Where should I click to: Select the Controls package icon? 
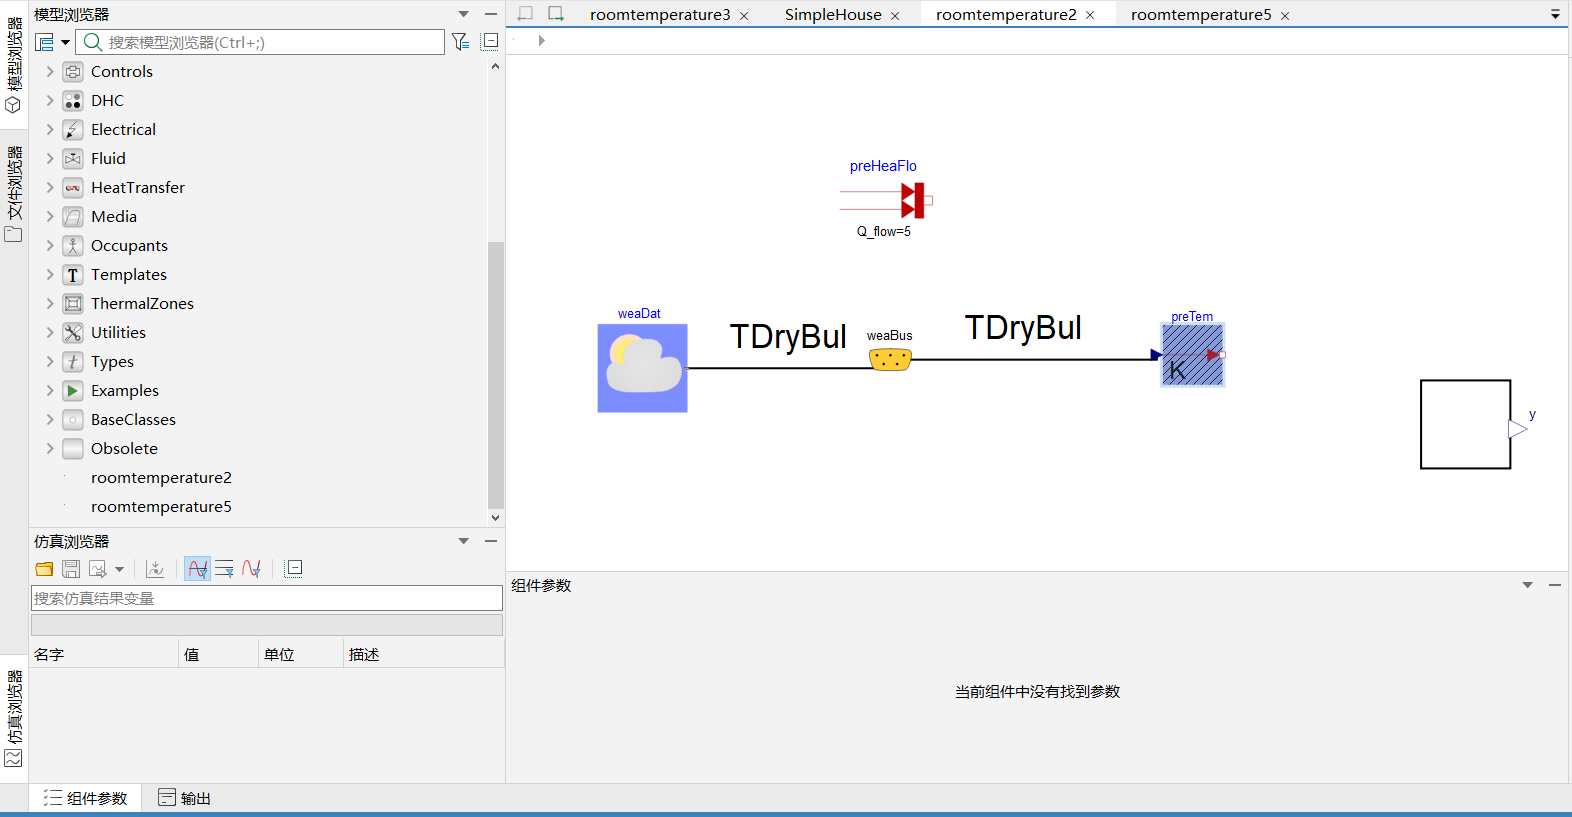73,72
